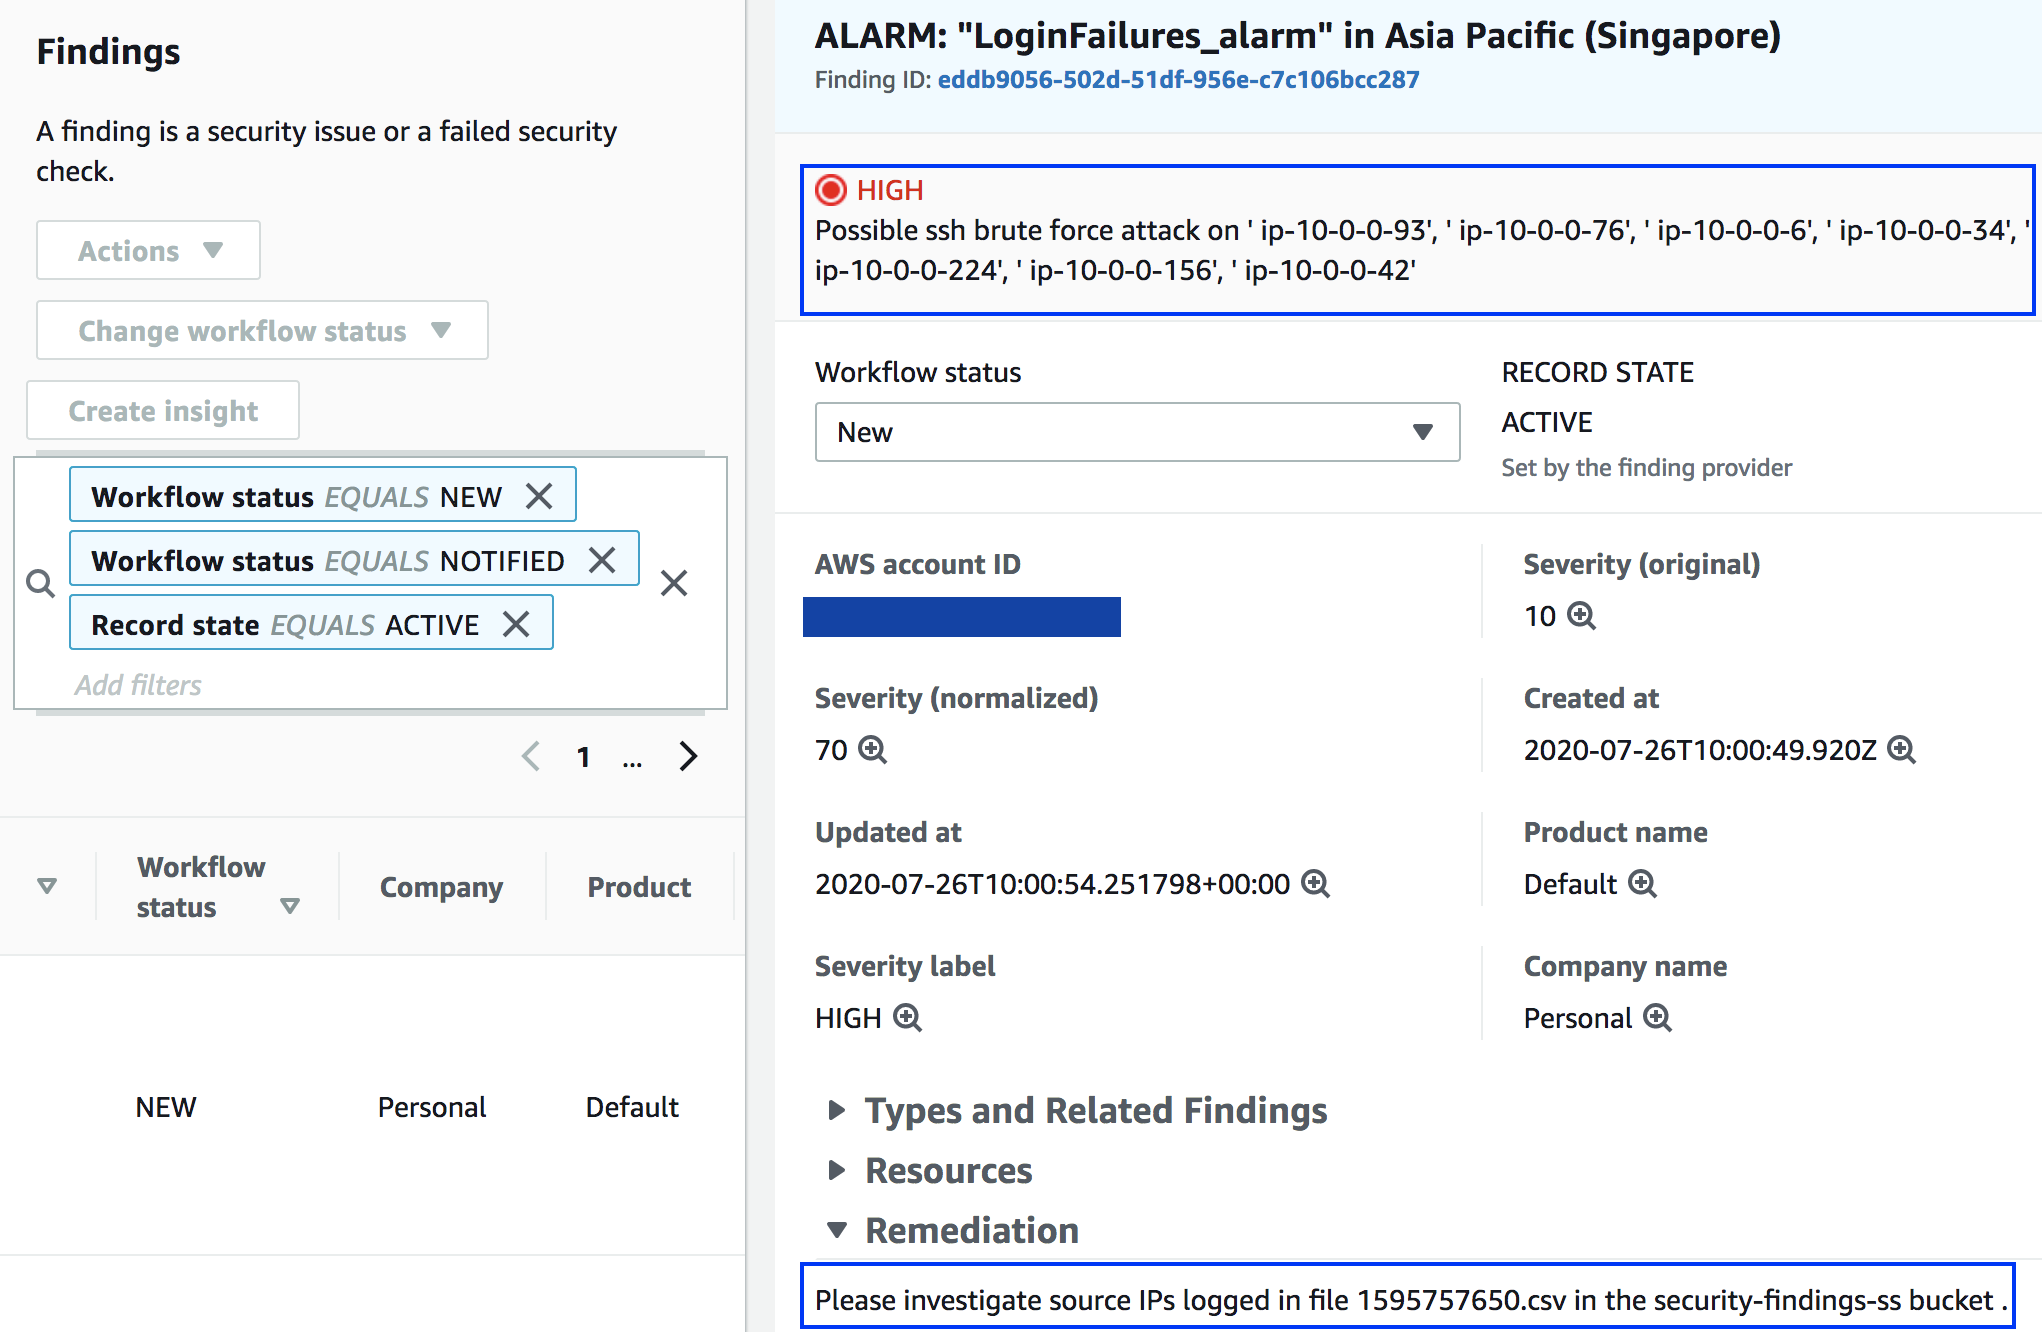Click magnifier icon next to Severity original 10
This screenshot has width=2042, height=1332.
coord(1581,615)
